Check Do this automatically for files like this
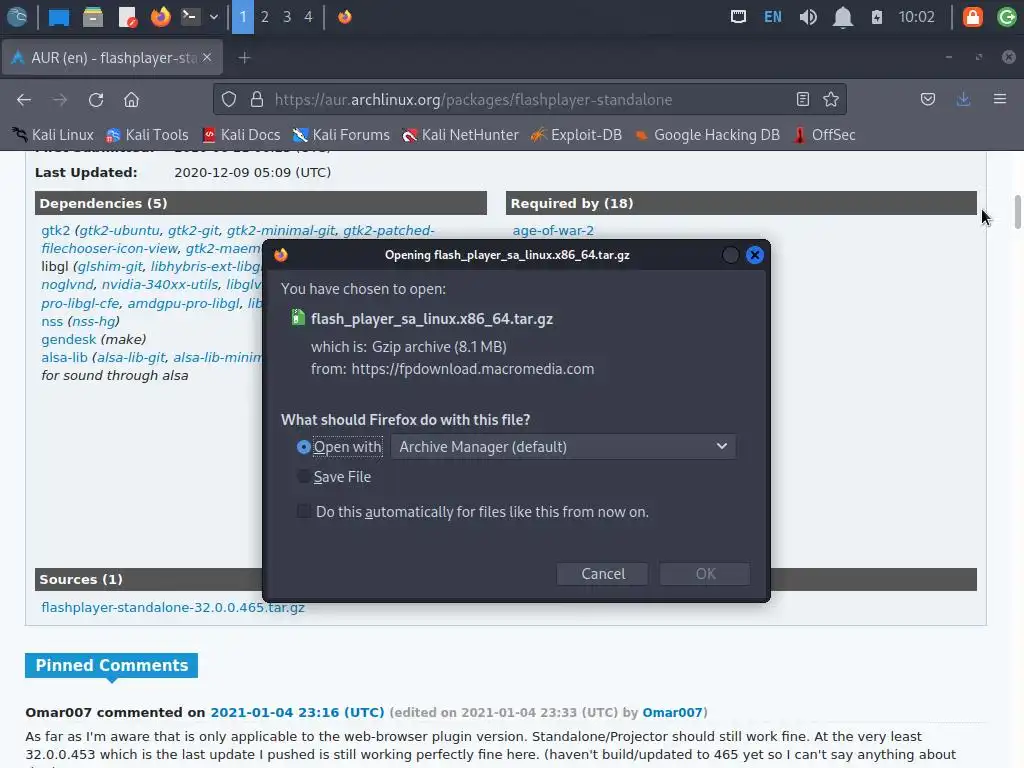Screen dimensions: 1024x768 click(x=304, y=511)
